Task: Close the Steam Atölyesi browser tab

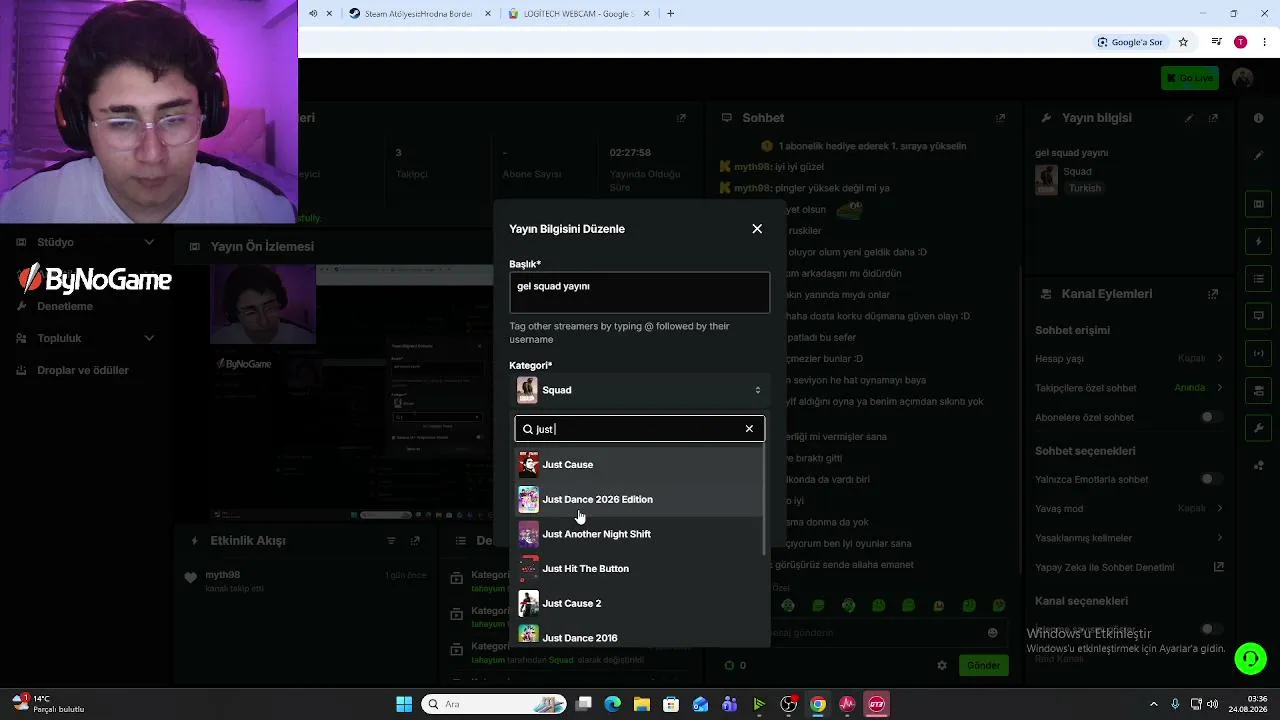Action: 487,14
